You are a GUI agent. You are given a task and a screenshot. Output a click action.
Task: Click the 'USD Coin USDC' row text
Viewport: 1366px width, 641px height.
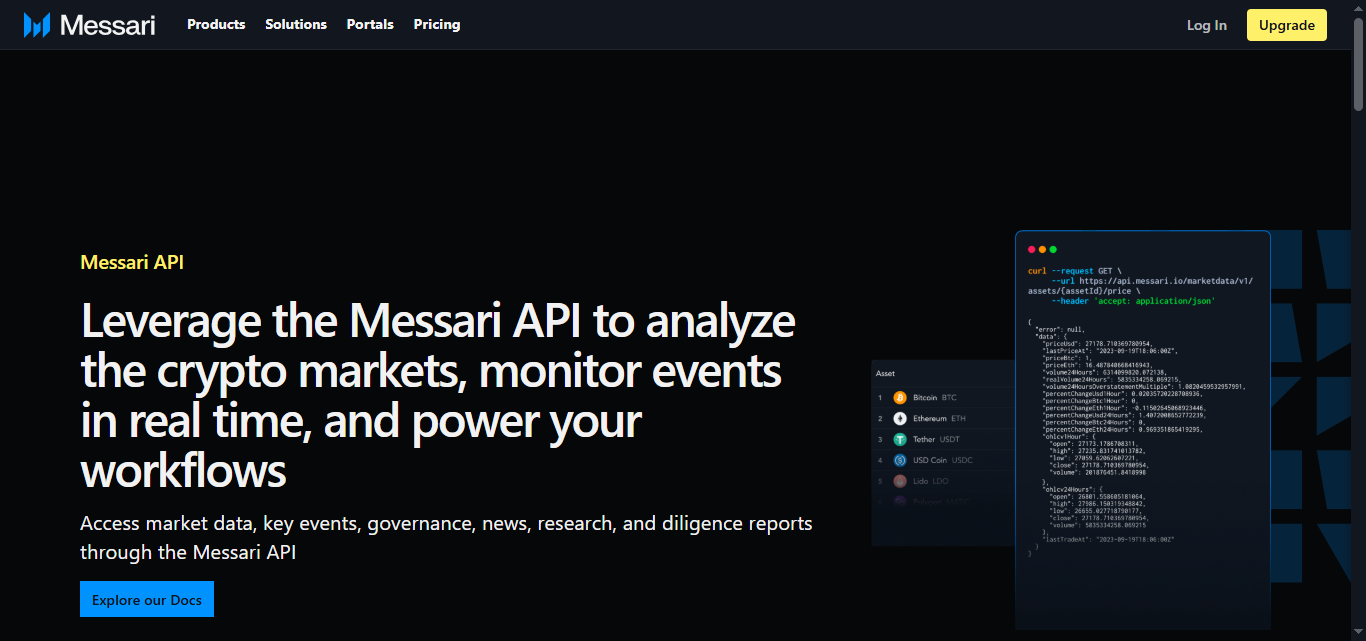coord(942,461)
